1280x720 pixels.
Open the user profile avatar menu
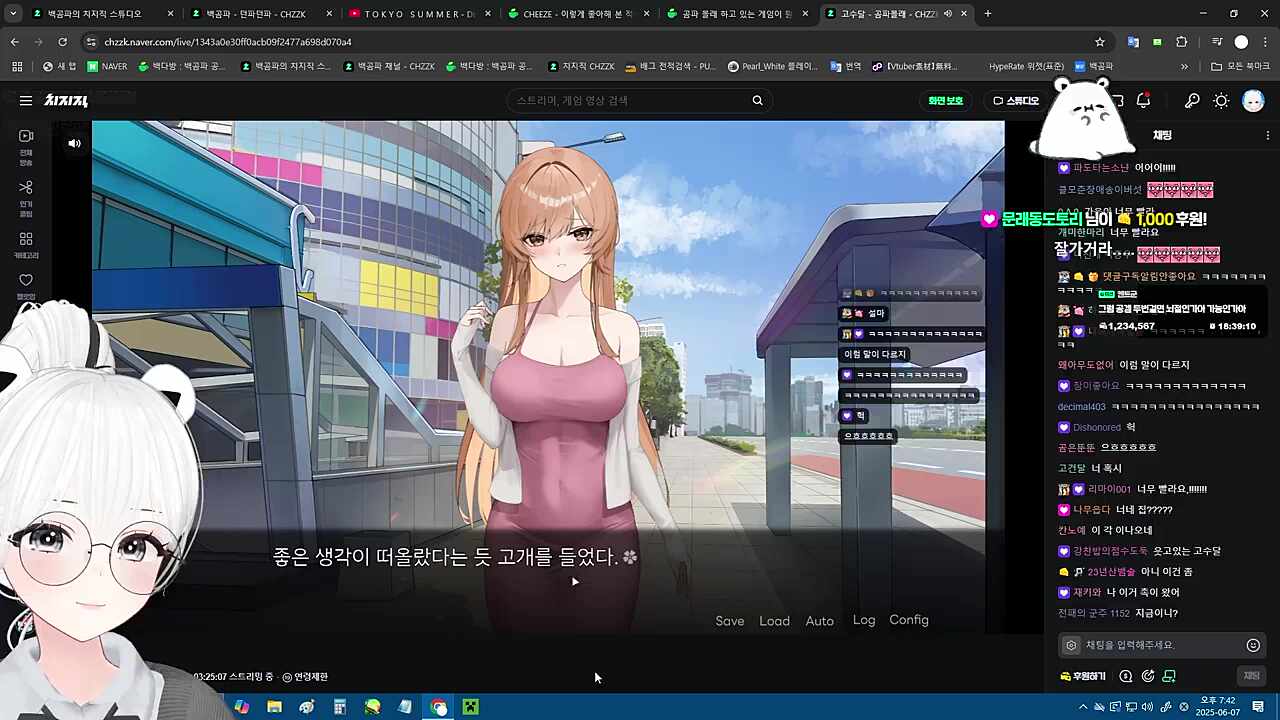point(1253,100)
